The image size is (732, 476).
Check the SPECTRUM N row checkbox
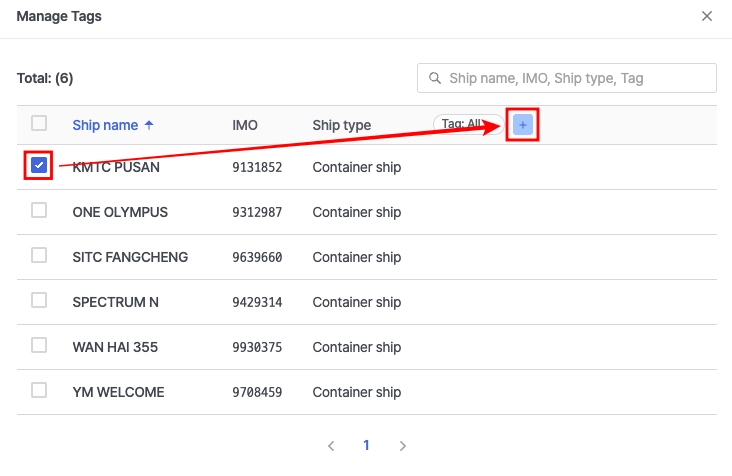point(39,300)
